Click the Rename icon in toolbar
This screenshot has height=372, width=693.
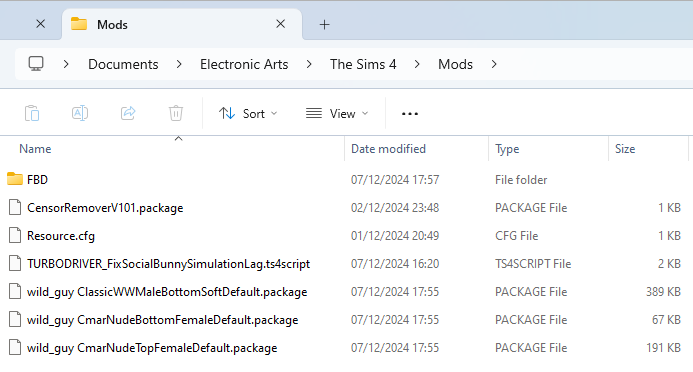tap(80, 114)
